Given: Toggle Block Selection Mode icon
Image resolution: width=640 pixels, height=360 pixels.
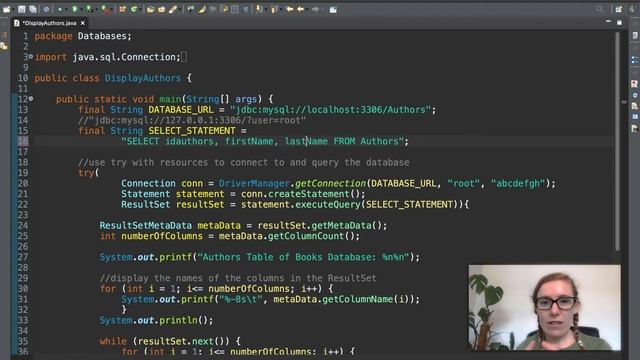Looking at the screenshot, I should (x=235, y=9).
